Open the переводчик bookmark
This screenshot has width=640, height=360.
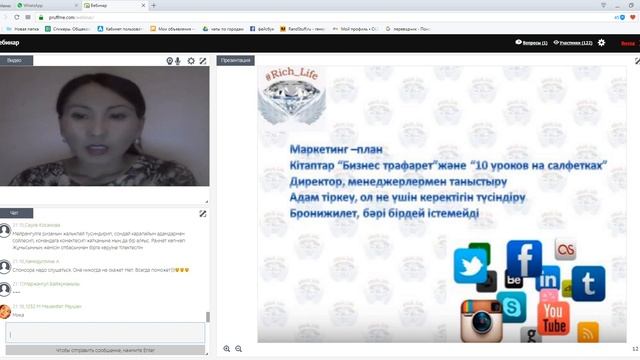click(407, 29)
